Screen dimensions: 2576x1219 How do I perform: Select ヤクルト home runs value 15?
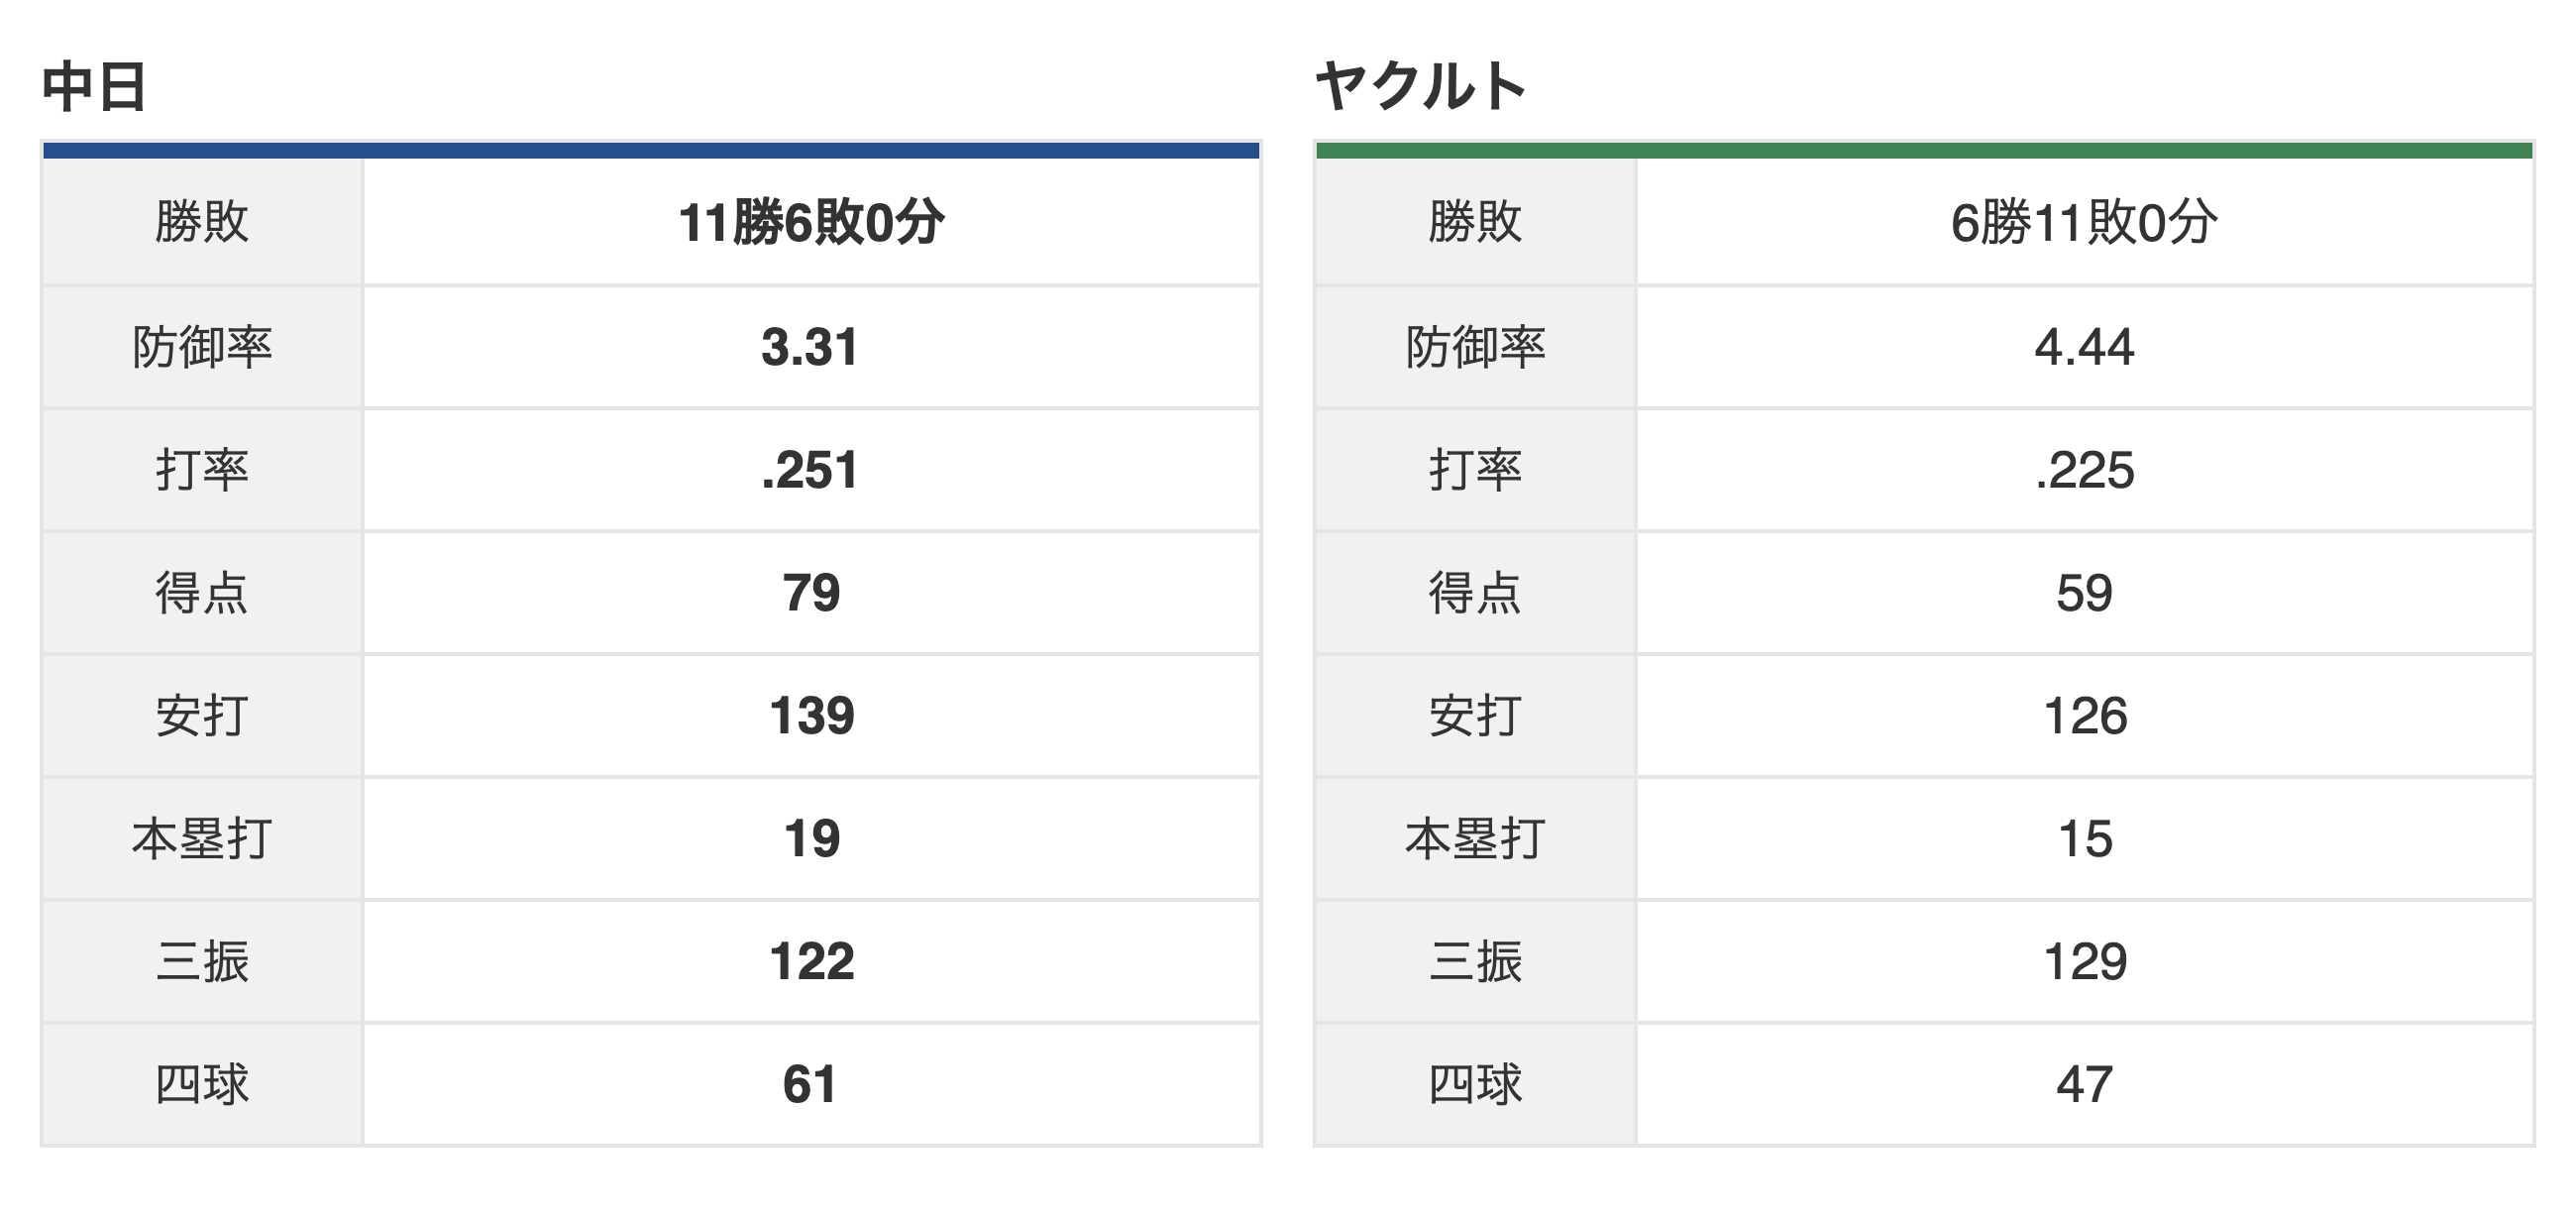2085,839
